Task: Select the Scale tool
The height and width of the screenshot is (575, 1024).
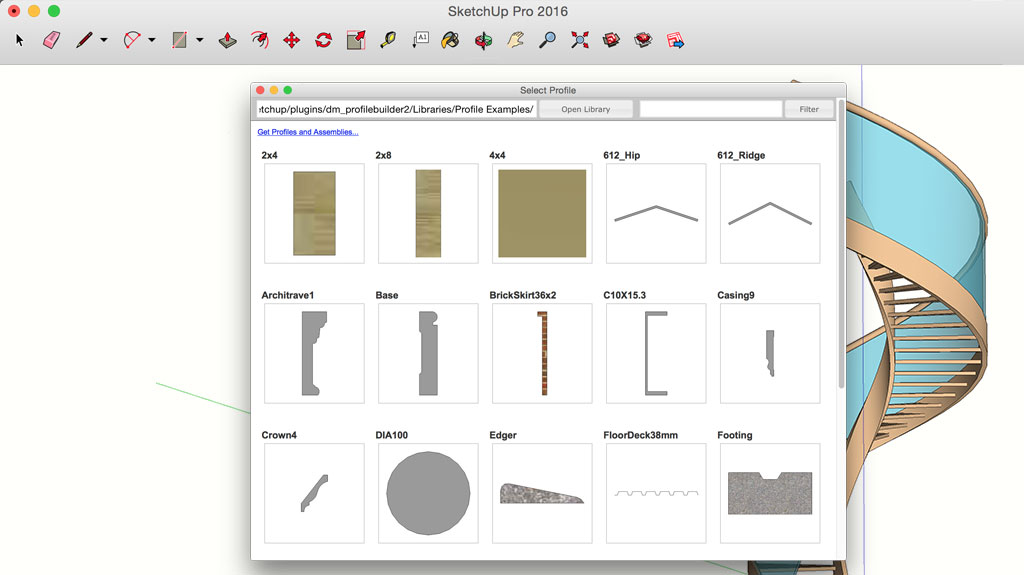Action: coord(356,41)
